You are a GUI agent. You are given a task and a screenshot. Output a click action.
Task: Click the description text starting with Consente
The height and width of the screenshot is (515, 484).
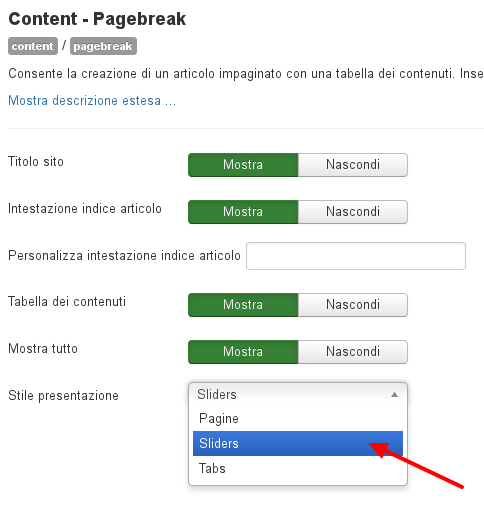click(246, 74)
